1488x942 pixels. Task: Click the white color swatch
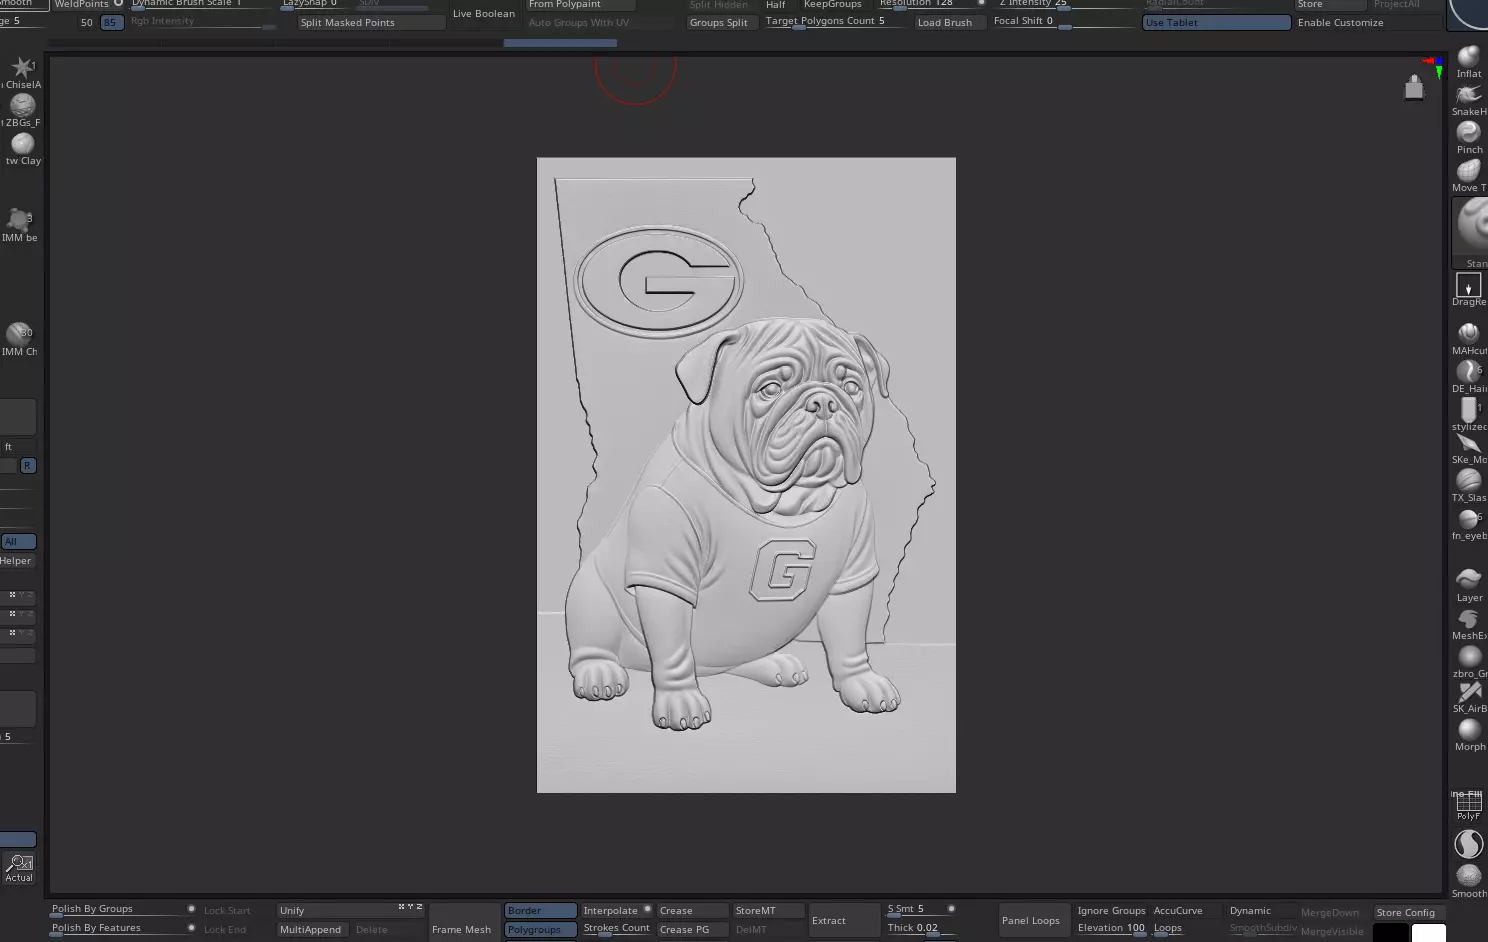point(1429,933)
